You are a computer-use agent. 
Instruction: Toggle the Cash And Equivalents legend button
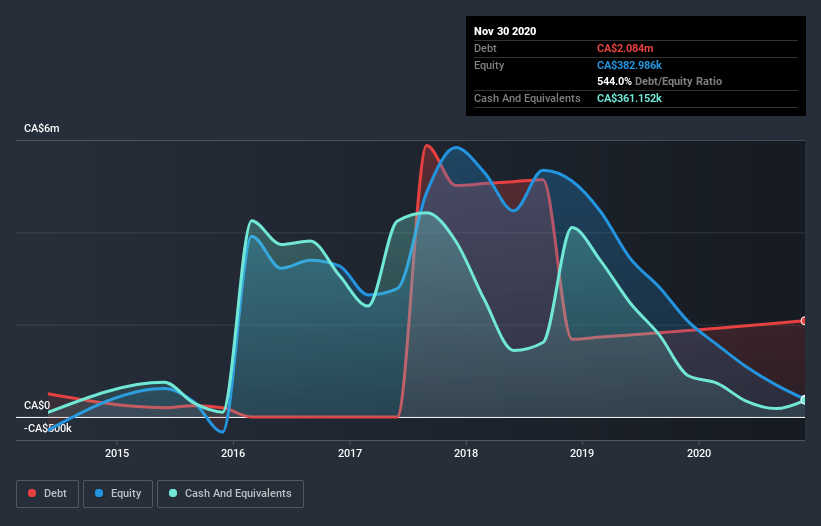[230, 494]
